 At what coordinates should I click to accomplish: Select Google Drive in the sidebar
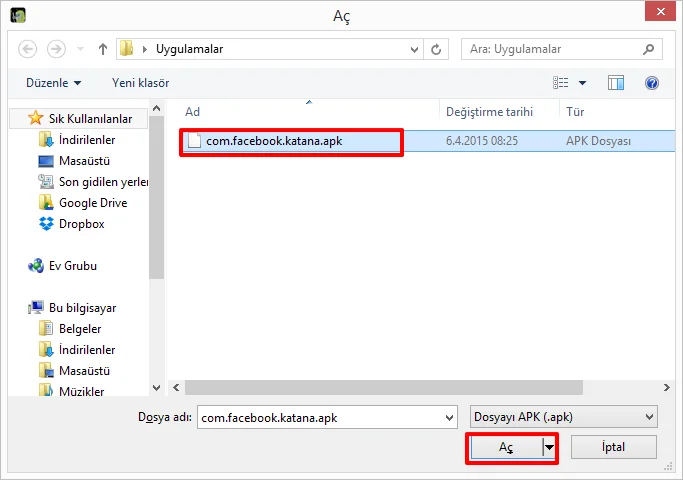click(x=92, y=203)
